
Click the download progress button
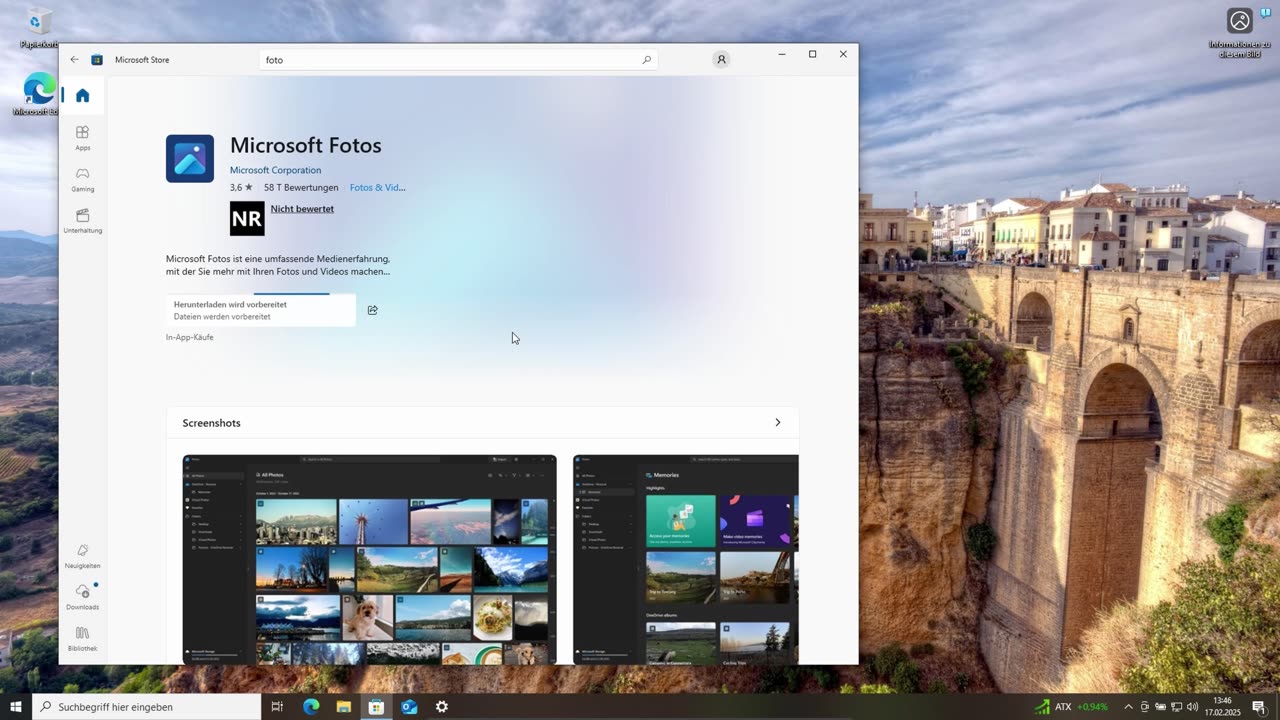tap(261, 310)
